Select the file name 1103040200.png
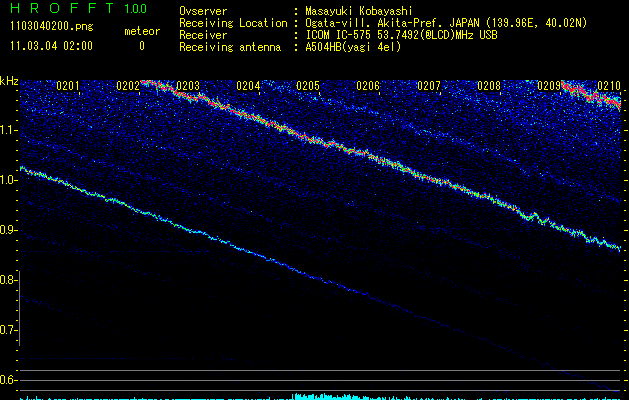629x400 pixels. pyautogui.click(x=52, y=27)
